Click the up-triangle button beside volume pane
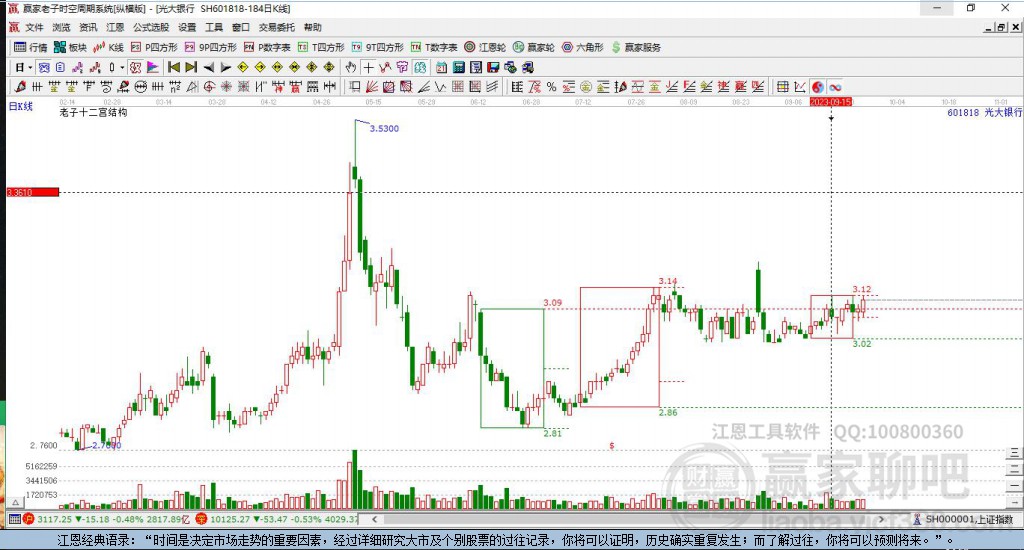Viewport: 1024px width, 550px height. [x=16, y=502]
